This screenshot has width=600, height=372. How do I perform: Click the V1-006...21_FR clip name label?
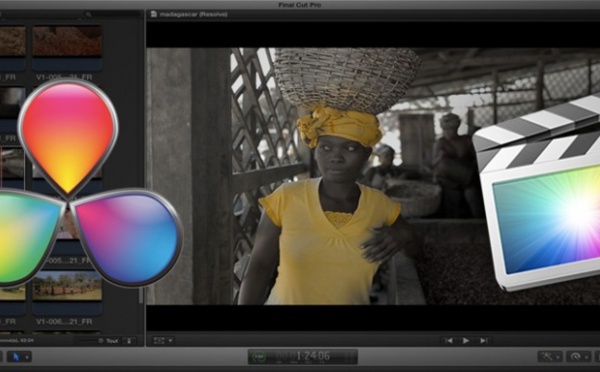point(64,321)
